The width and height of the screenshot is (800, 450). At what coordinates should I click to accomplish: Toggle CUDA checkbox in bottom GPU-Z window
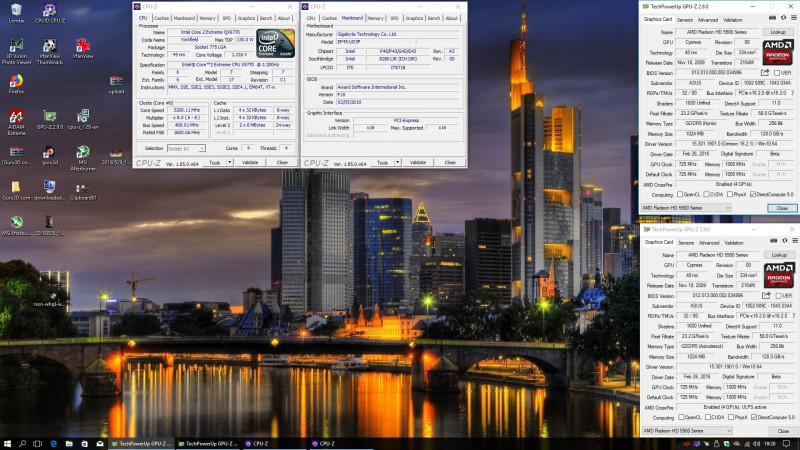click(x=707, y=417)
